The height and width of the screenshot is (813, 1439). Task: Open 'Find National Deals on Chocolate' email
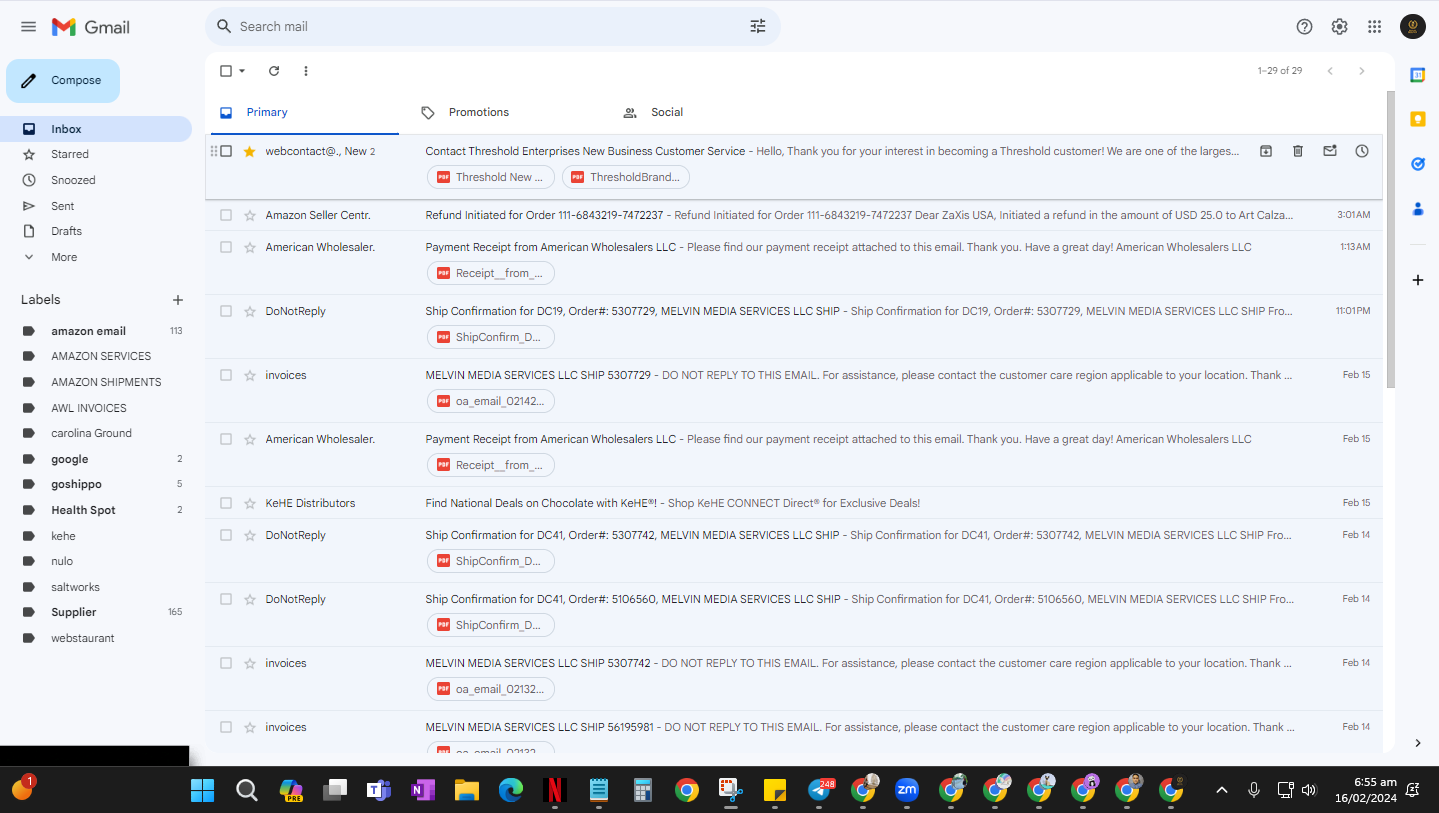pyautogui.click(x=794, y=503)
